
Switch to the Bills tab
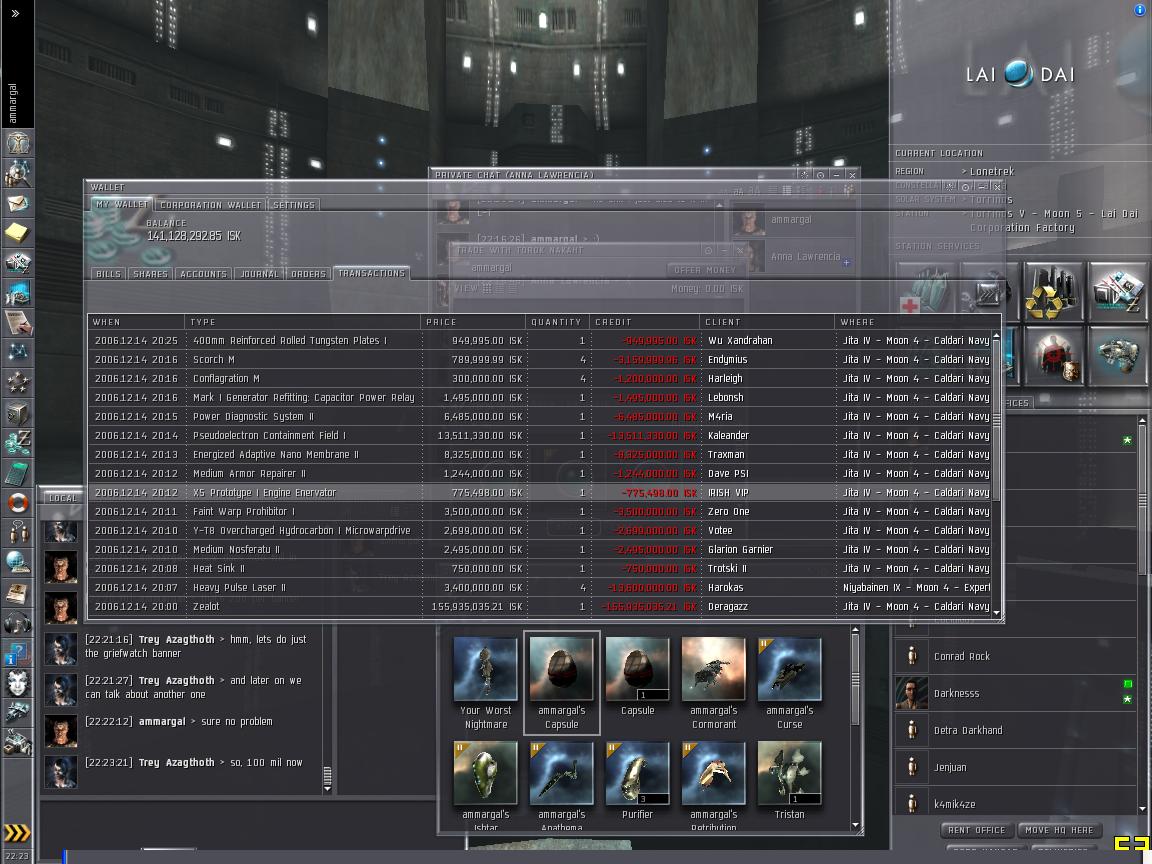[x=108, y=273]
